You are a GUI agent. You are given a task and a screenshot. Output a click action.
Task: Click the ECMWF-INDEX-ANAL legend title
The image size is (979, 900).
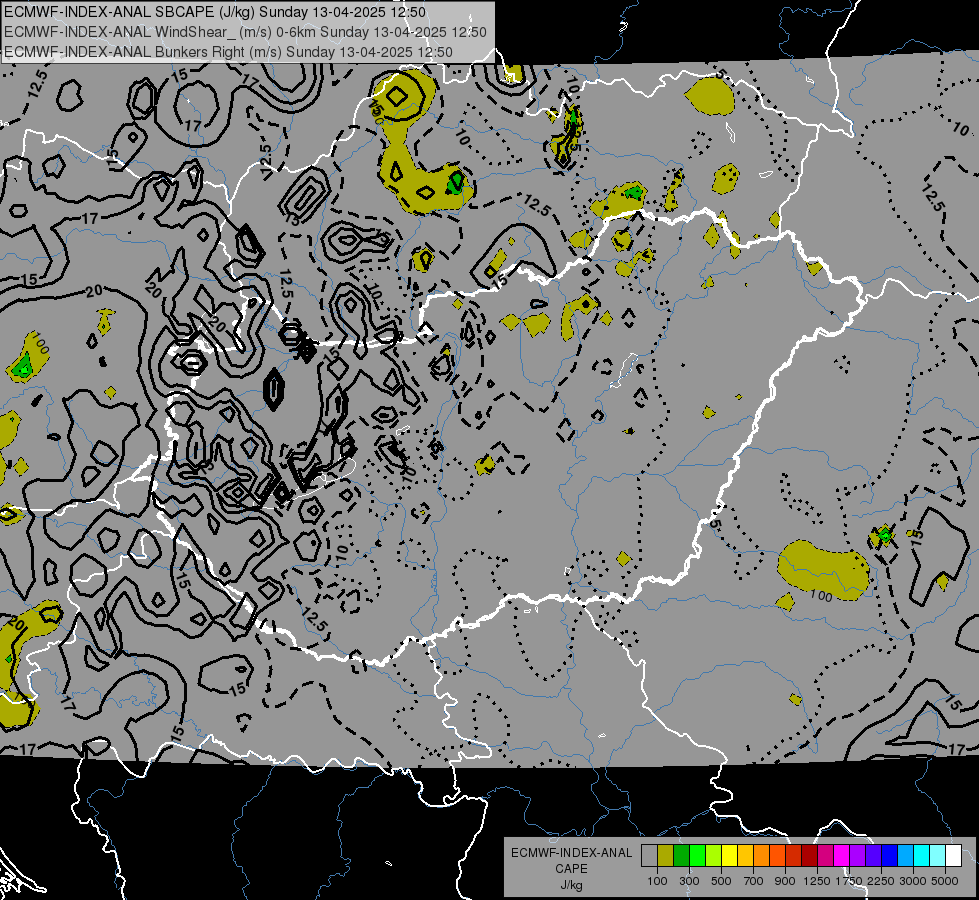pos(571,853)
